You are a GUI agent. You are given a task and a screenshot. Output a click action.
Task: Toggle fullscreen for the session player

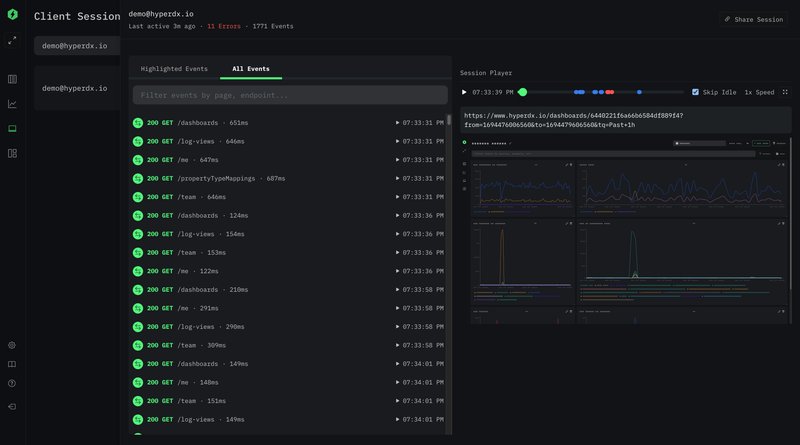point(785,92)
